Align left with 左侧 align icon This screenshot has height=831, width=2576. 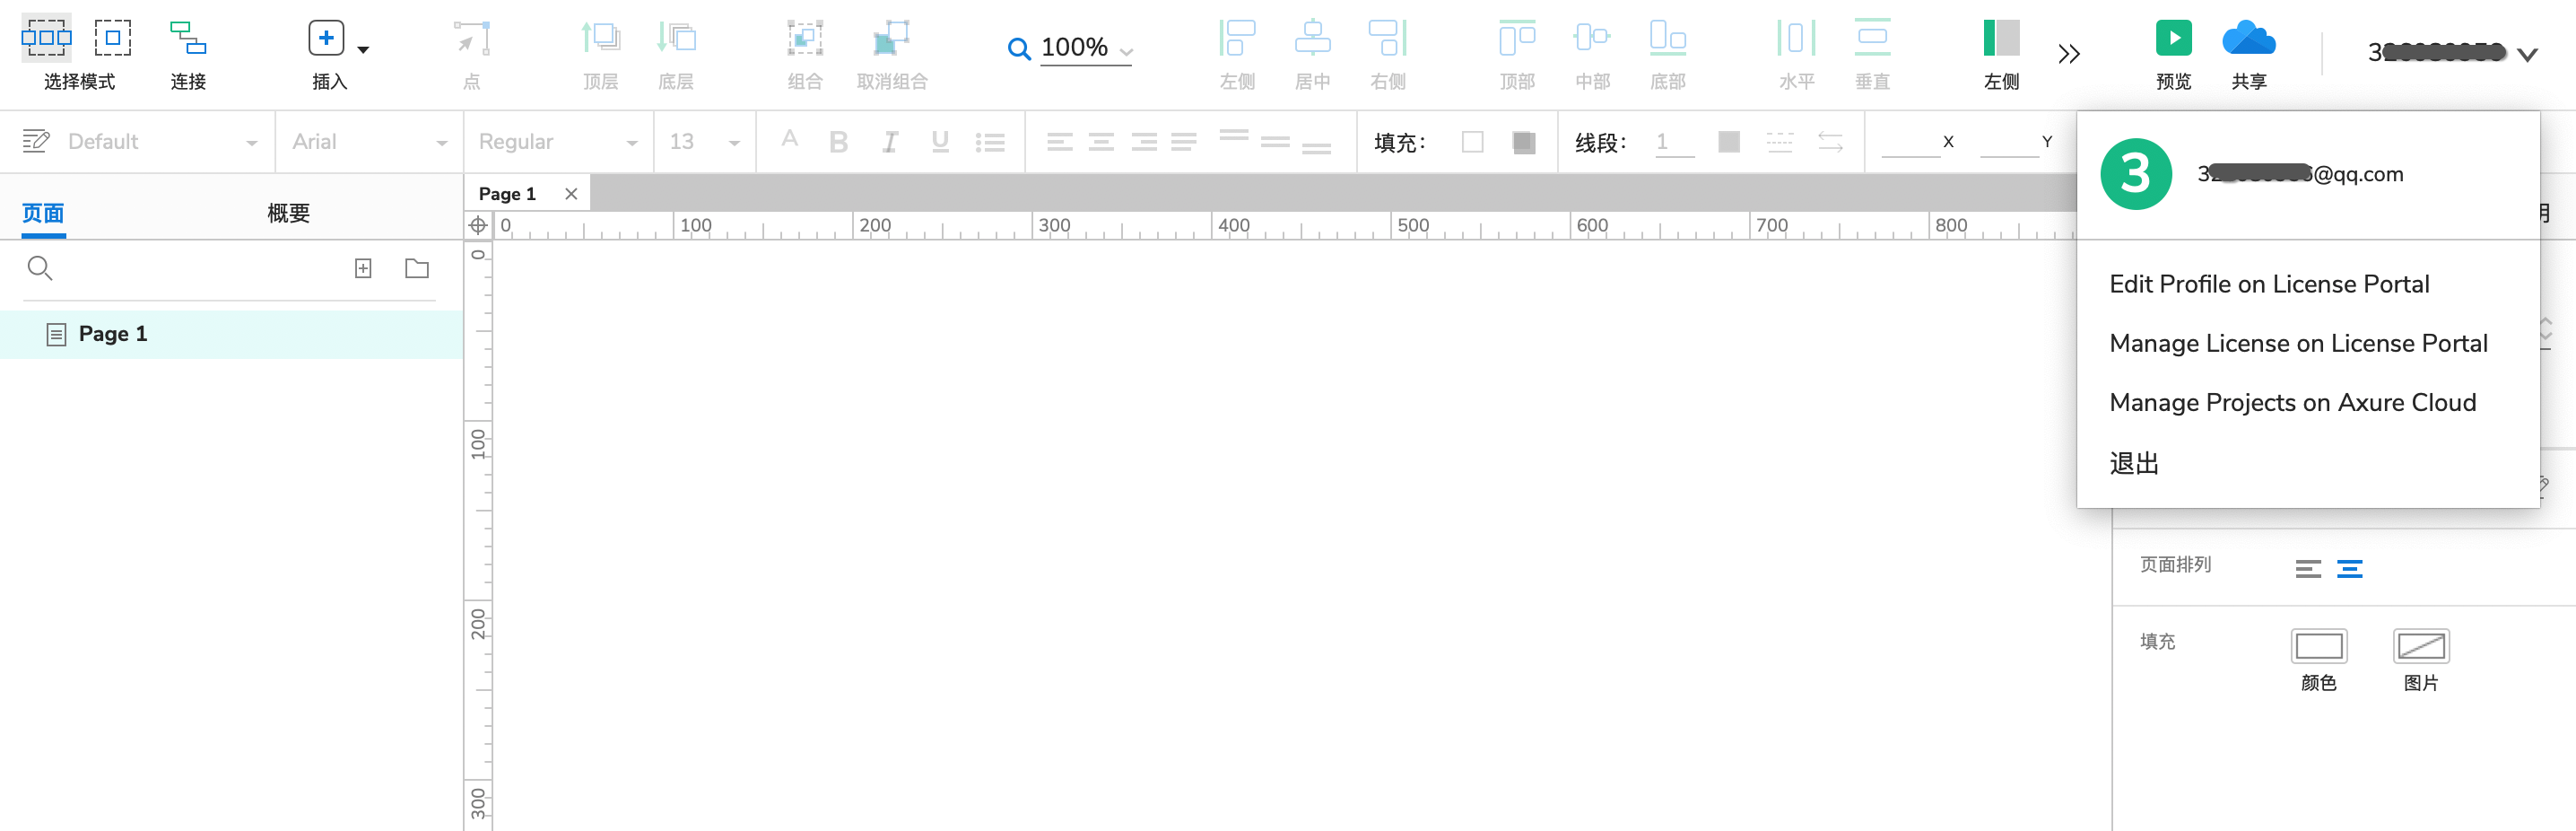[1237, 38]
